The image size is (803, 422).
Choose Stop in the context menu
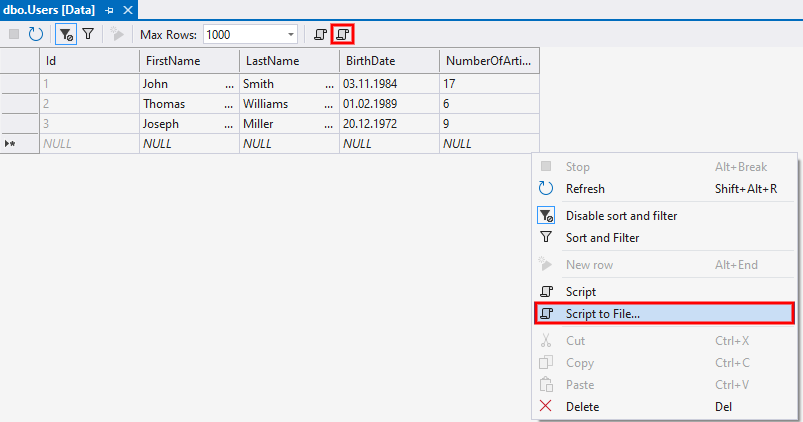click(664, 167)
